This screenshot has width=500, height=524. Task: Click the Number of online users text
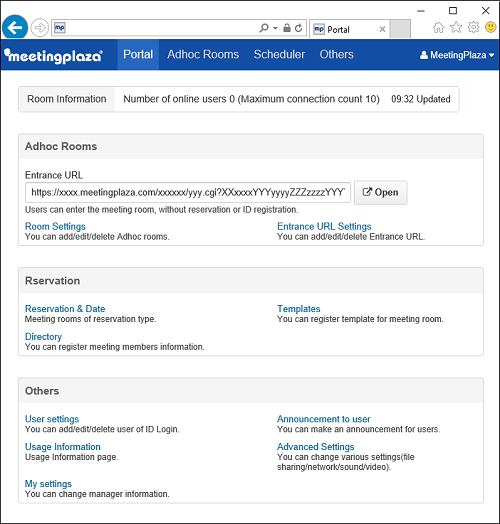pos(251,99)
